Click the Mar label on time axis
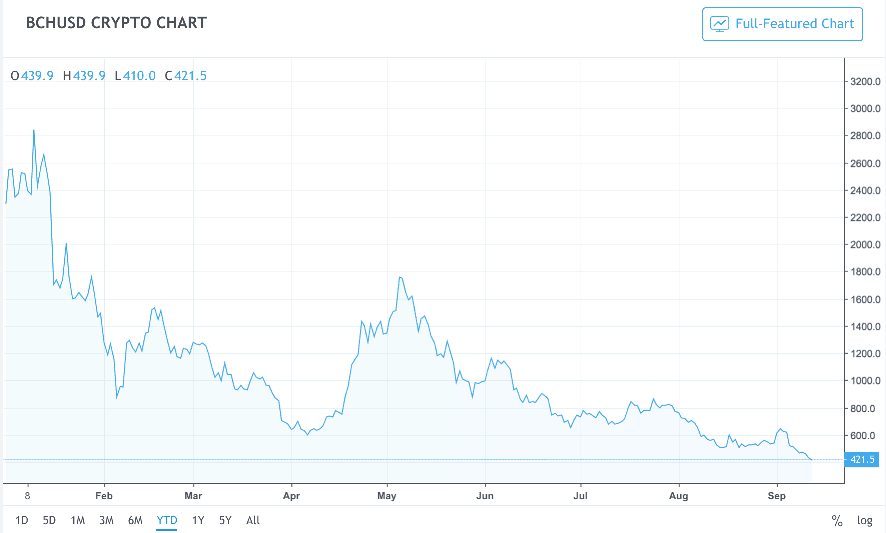886x533 pixels. [x=193, y=496]
